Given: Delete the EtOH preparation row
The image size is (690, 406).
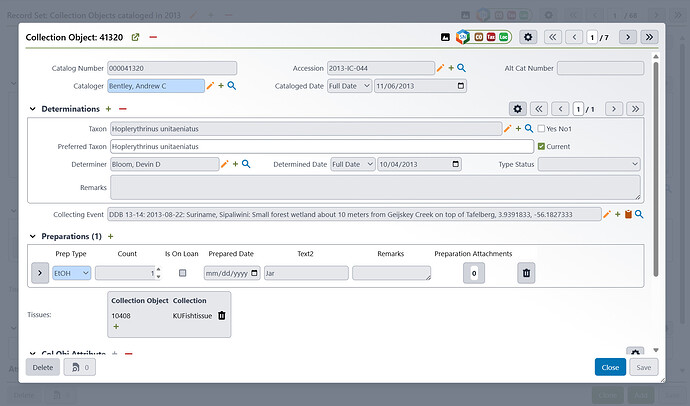Looking at the screenshot, I should point(526,273).
